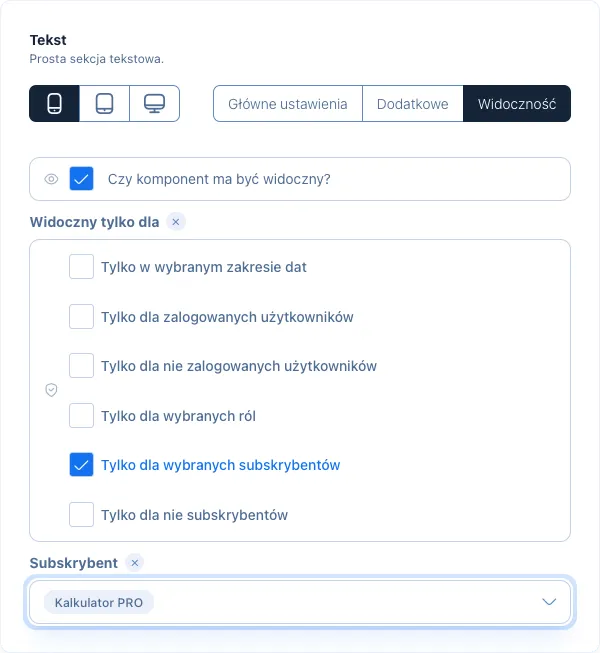
Task: Select the 'Widoczność' tab
Action: coord(517,104)
